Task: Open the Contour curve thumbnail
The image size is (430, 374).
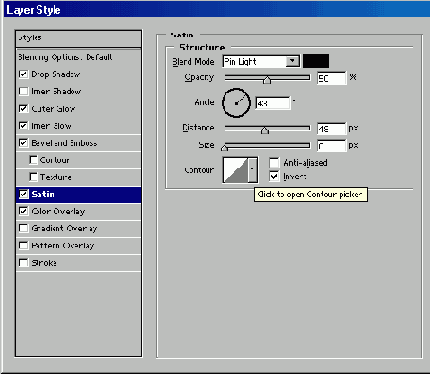Action: [236, 170]
